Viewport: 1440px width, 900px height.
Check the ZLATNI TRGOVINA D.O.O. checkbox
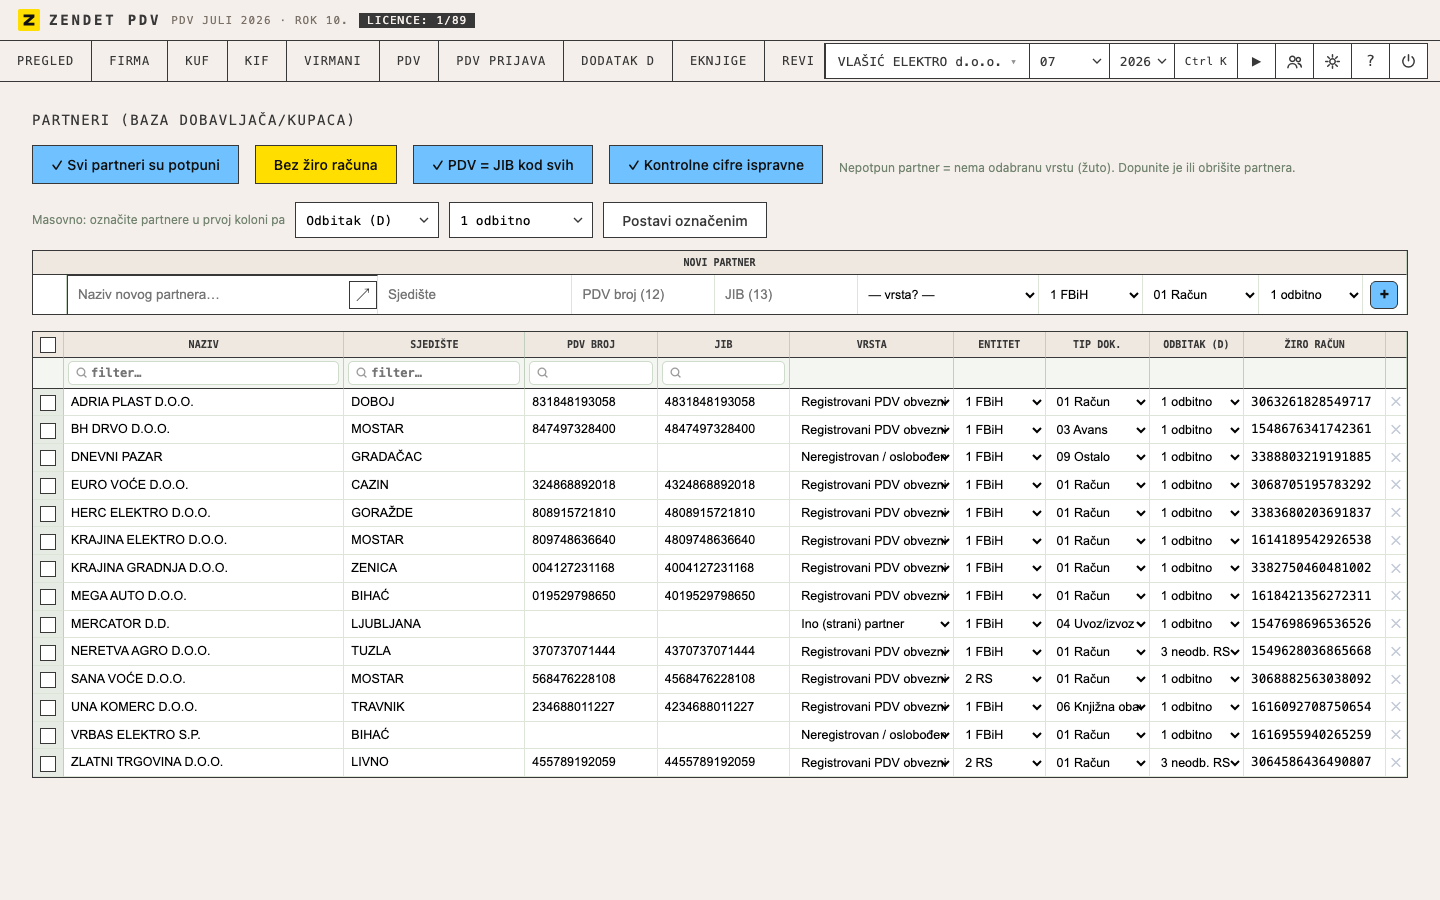click(48, 764)
